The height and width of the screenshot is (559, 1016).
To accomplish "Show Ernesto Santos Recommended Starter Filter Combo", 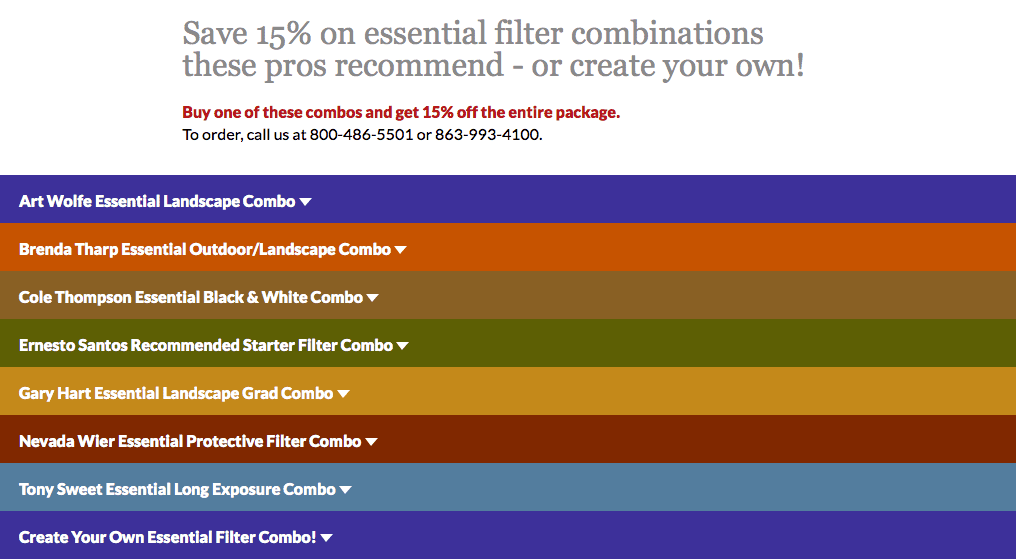I will point(508,343).
